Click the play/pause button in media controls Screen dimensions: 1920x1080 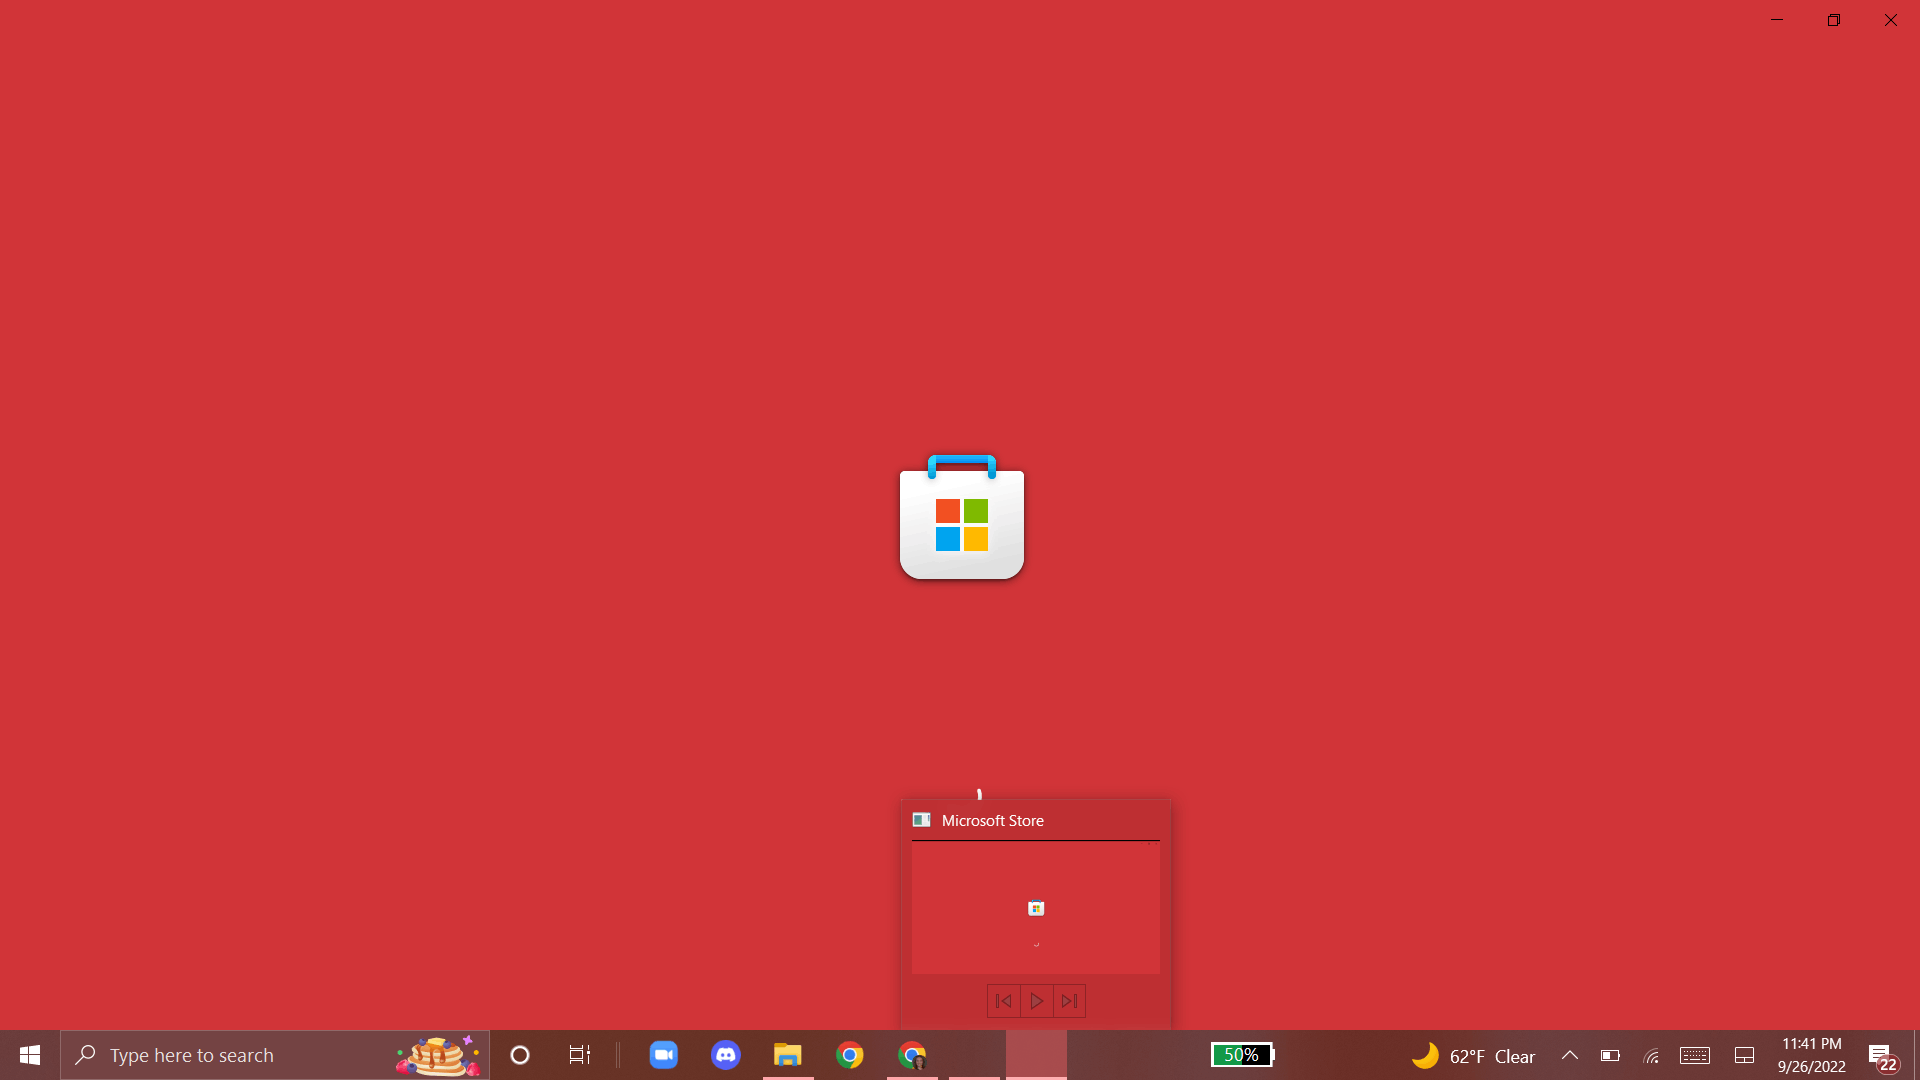coord(1036,1001)
